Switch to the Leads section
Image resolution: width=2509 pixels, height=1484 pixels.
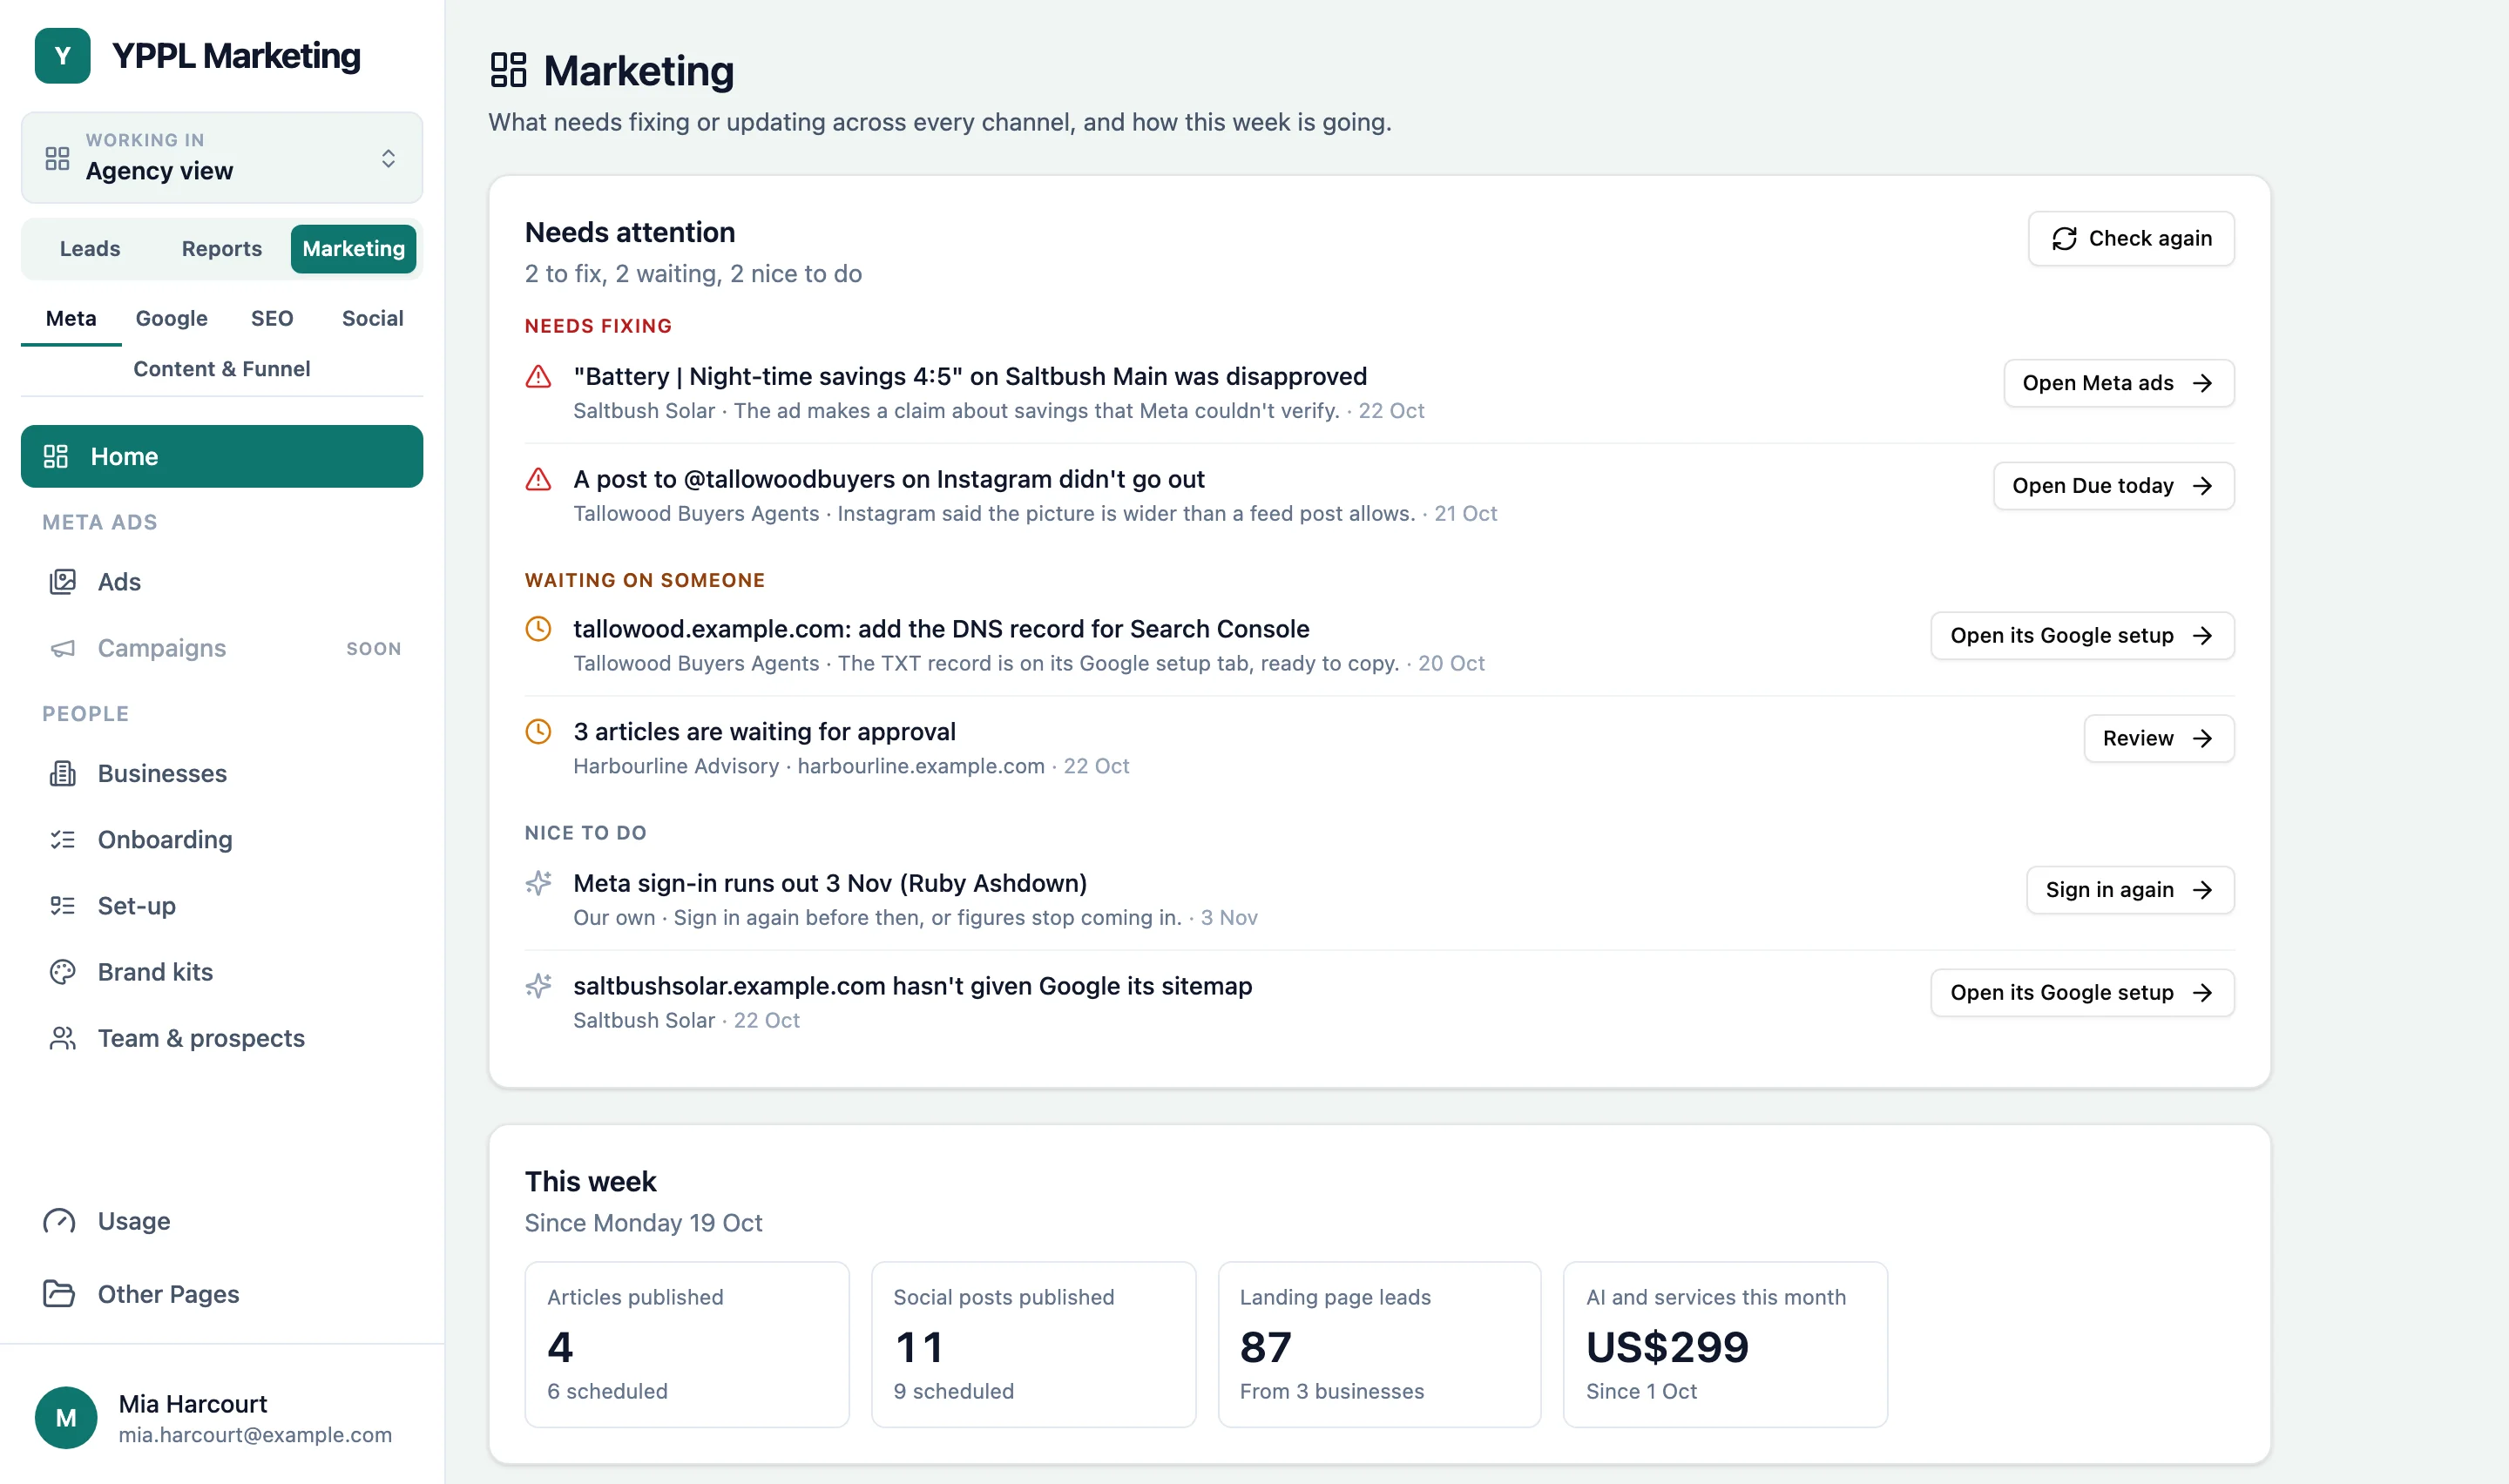pos(90,248)
